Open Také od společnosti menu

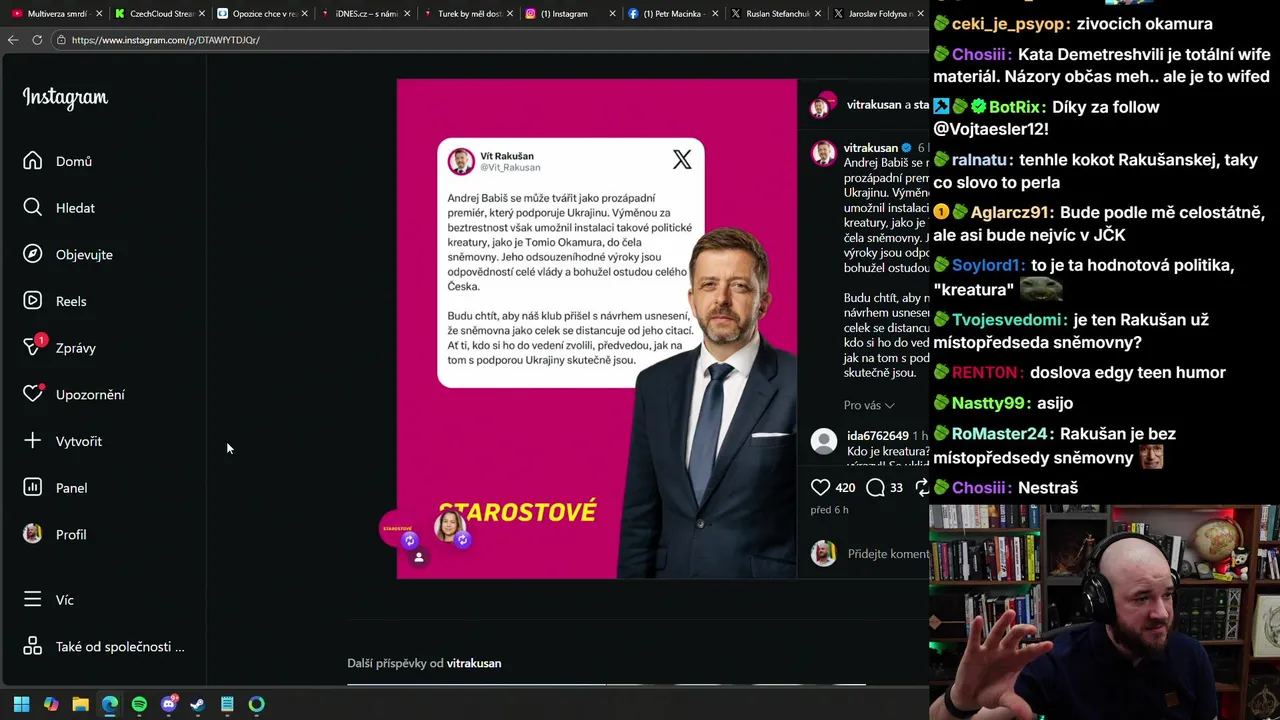[104, 646]
